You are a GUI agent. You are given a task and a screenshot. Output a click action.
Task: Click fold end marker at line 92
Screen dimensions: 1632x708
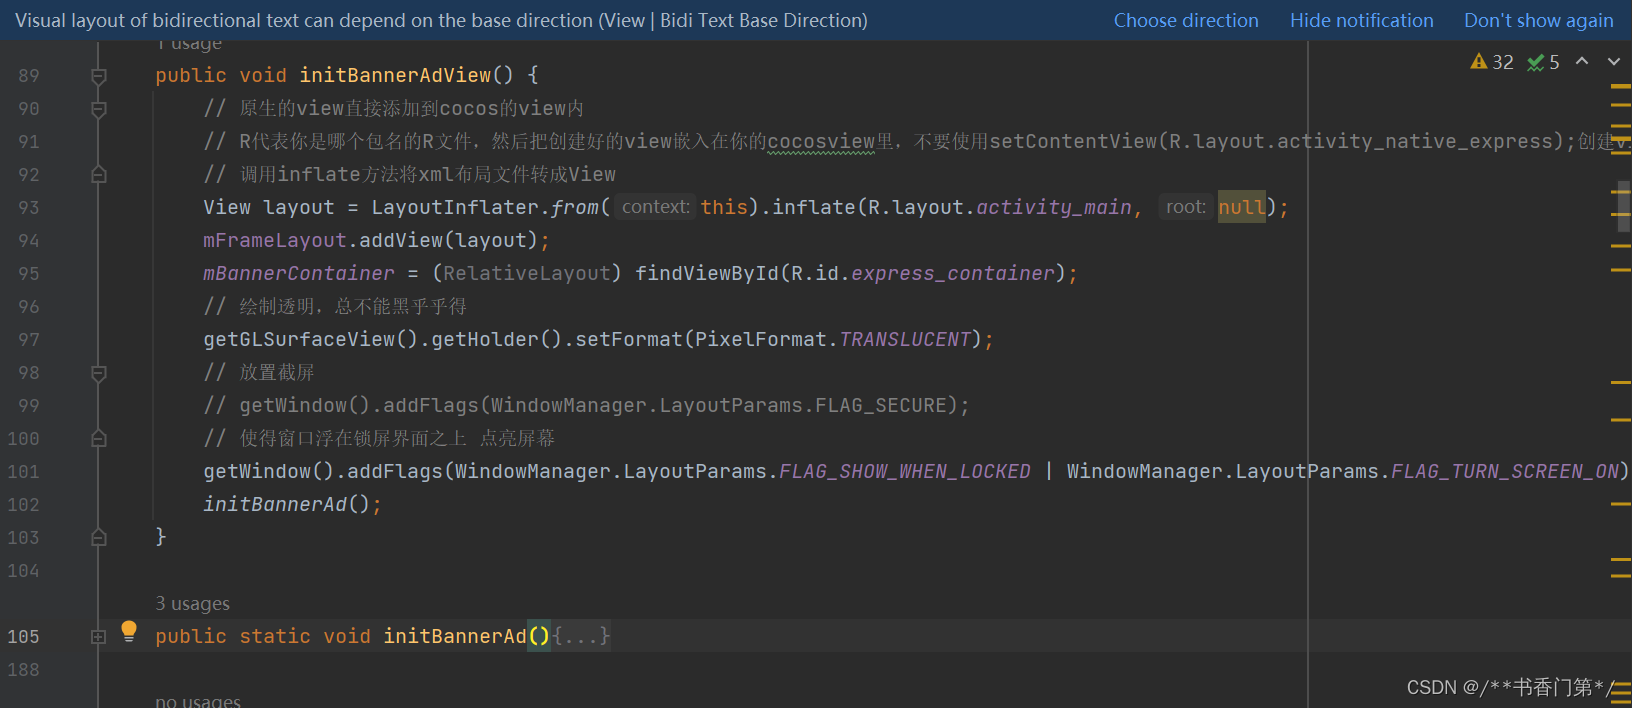(98, 175)
